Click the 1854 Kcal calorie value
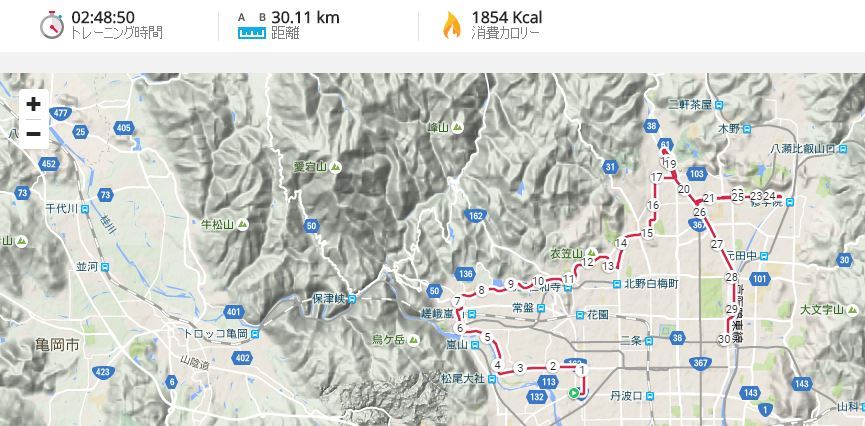The image size is (865, 426). (x=506, y=18)
